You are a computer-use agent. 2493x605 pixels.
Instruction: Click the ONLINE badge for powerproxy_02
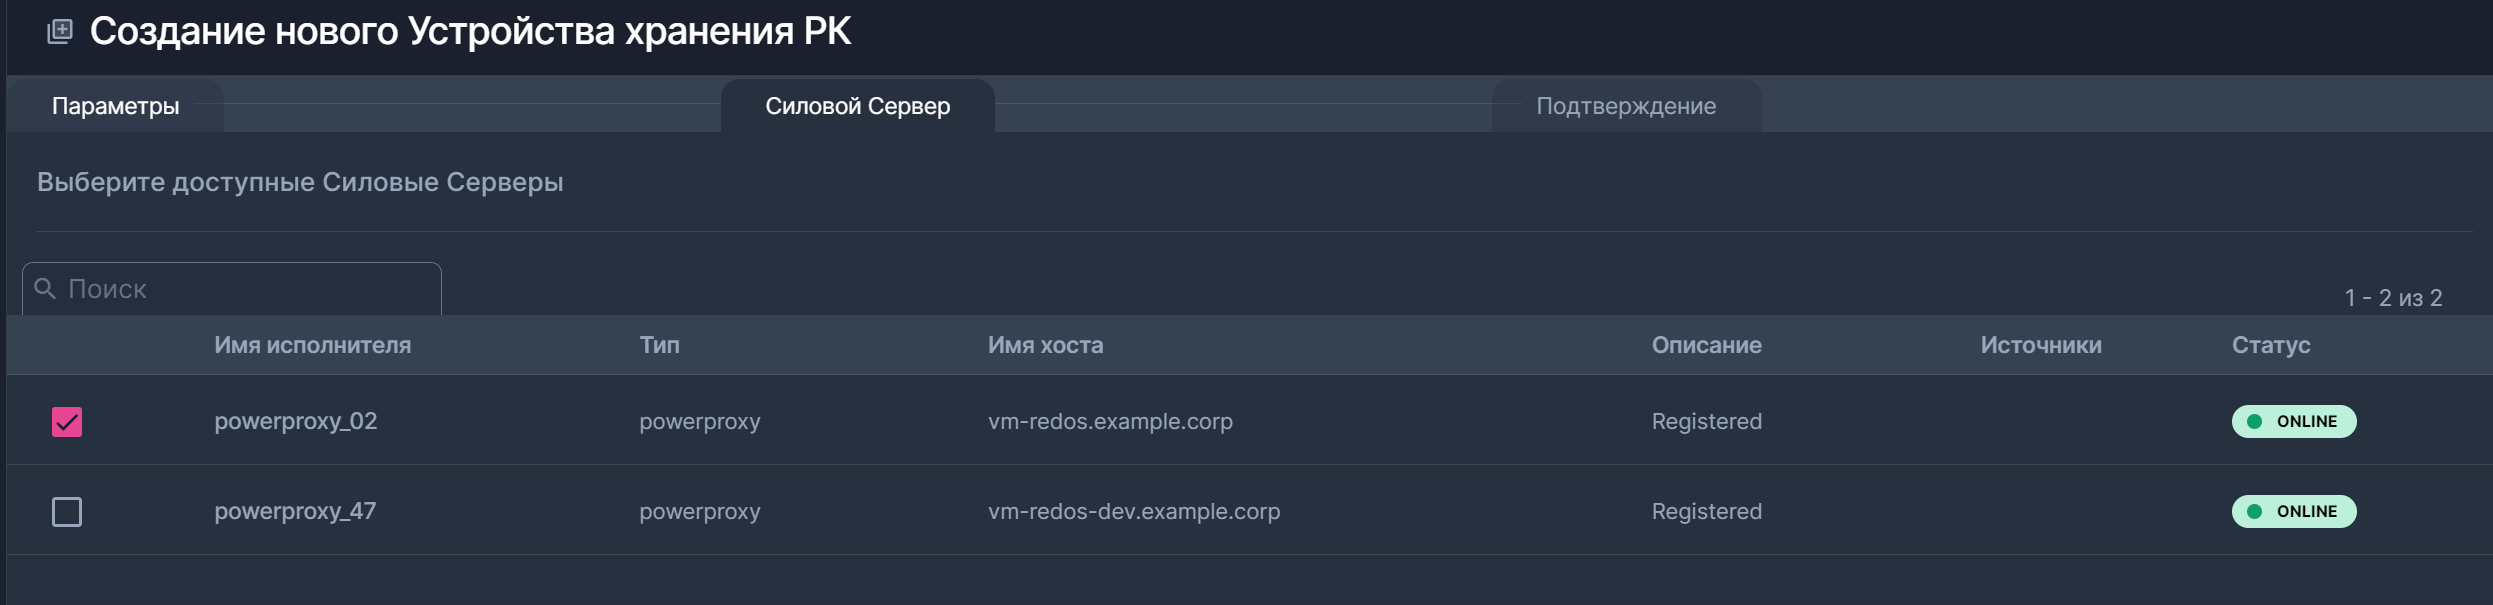coord(2293,422)
